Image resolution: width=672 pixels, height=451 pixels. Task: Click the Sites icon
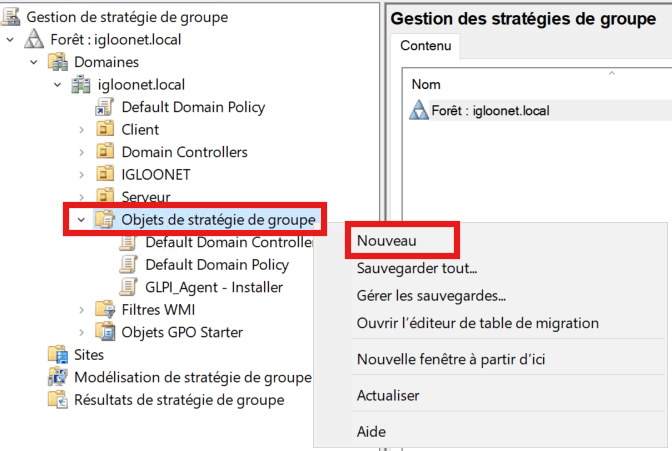click(58, 355)
